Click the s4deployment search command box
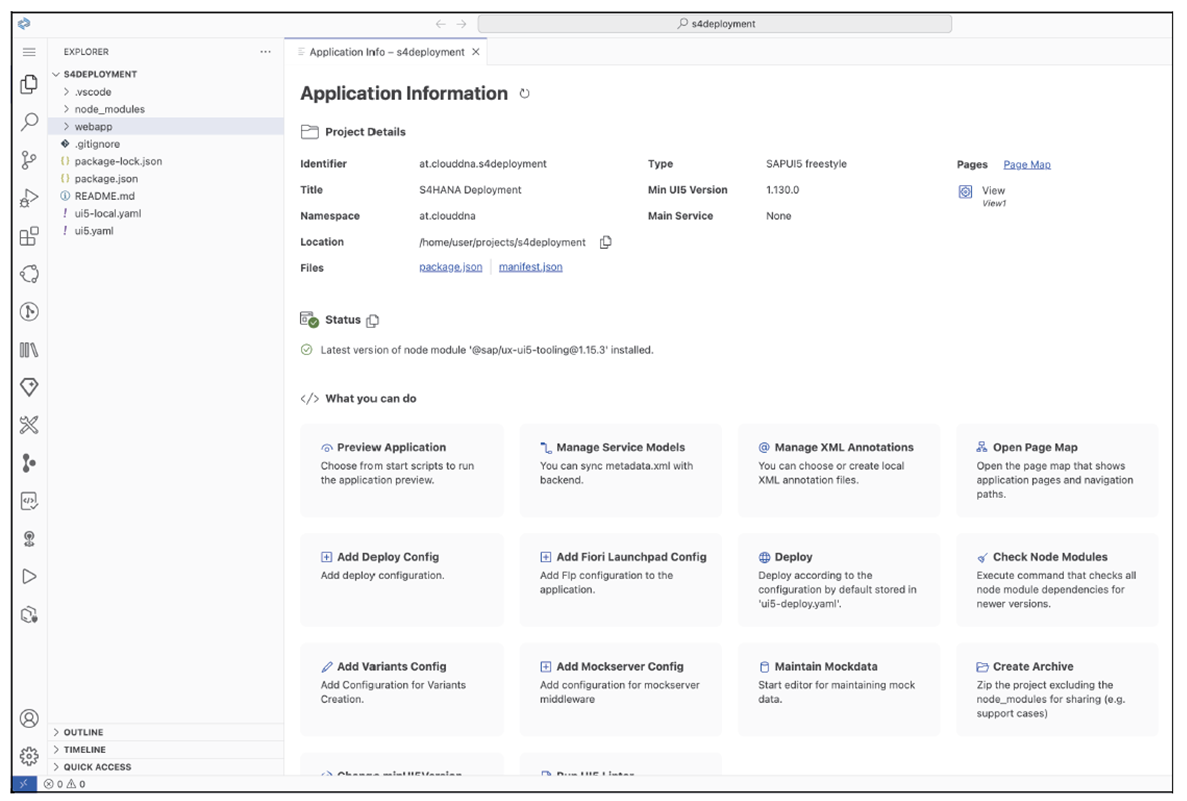 pyautogui.click(x=715, y=24)
